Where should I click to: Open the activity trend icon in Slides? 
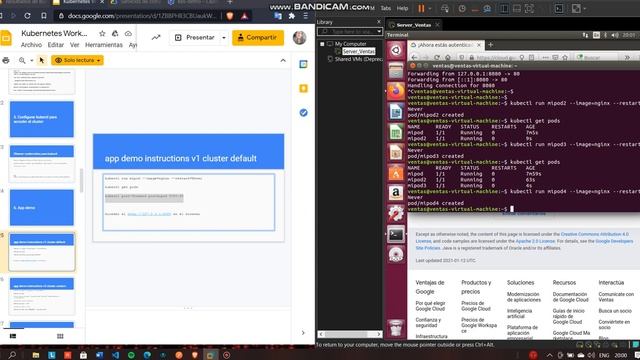click(x=156, y=38)
